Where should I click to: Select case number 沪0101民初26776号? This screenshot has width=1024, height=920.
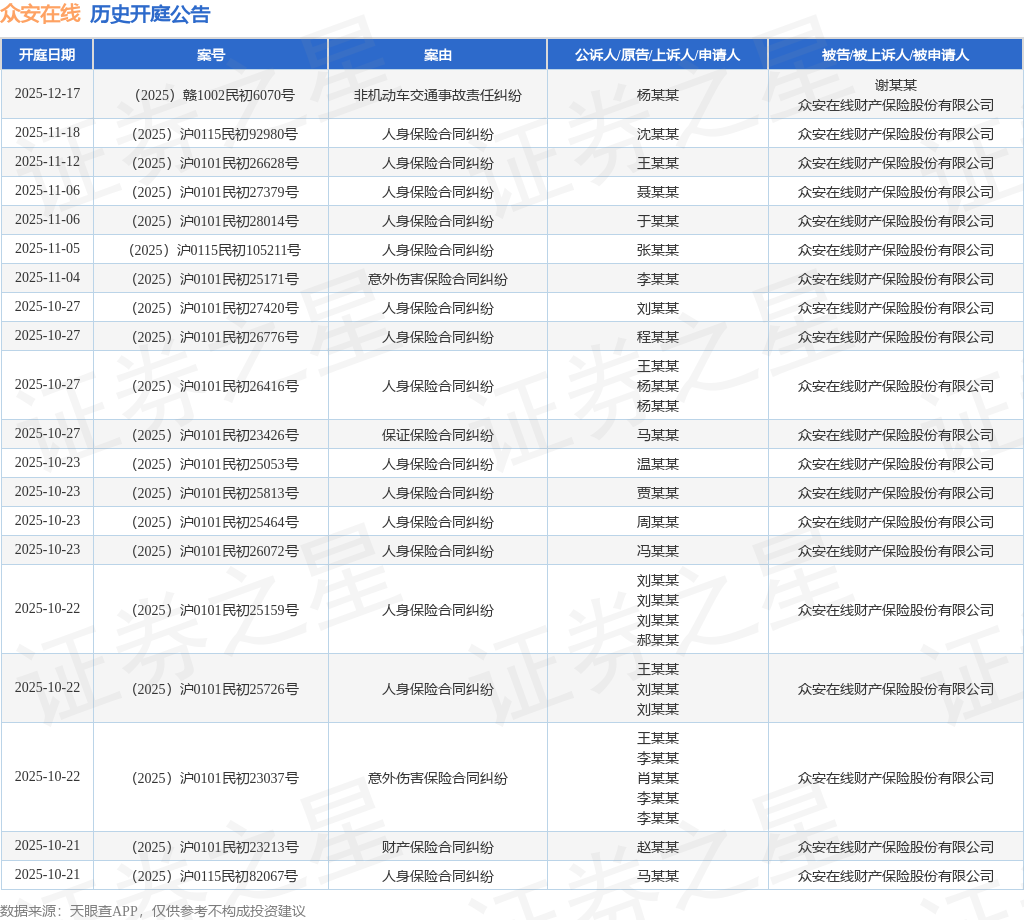[x=215, y=338]
